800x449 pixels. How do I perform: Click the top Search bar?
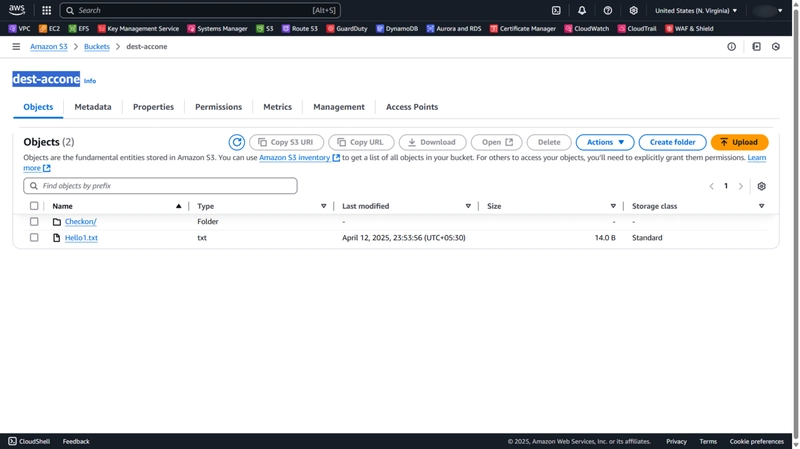tap(200, 10)
